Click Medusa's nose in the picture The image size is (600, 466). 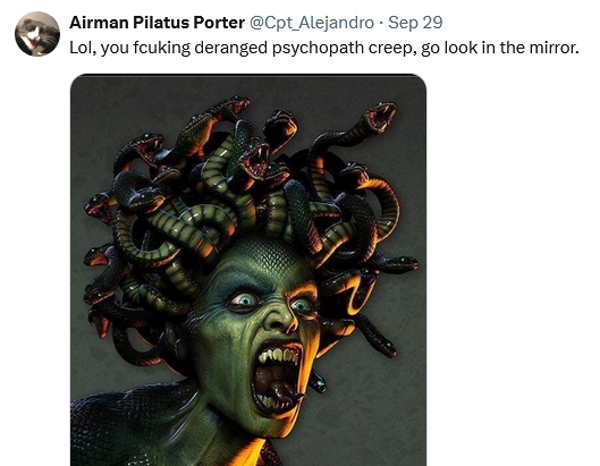click(x=280, y=319)
